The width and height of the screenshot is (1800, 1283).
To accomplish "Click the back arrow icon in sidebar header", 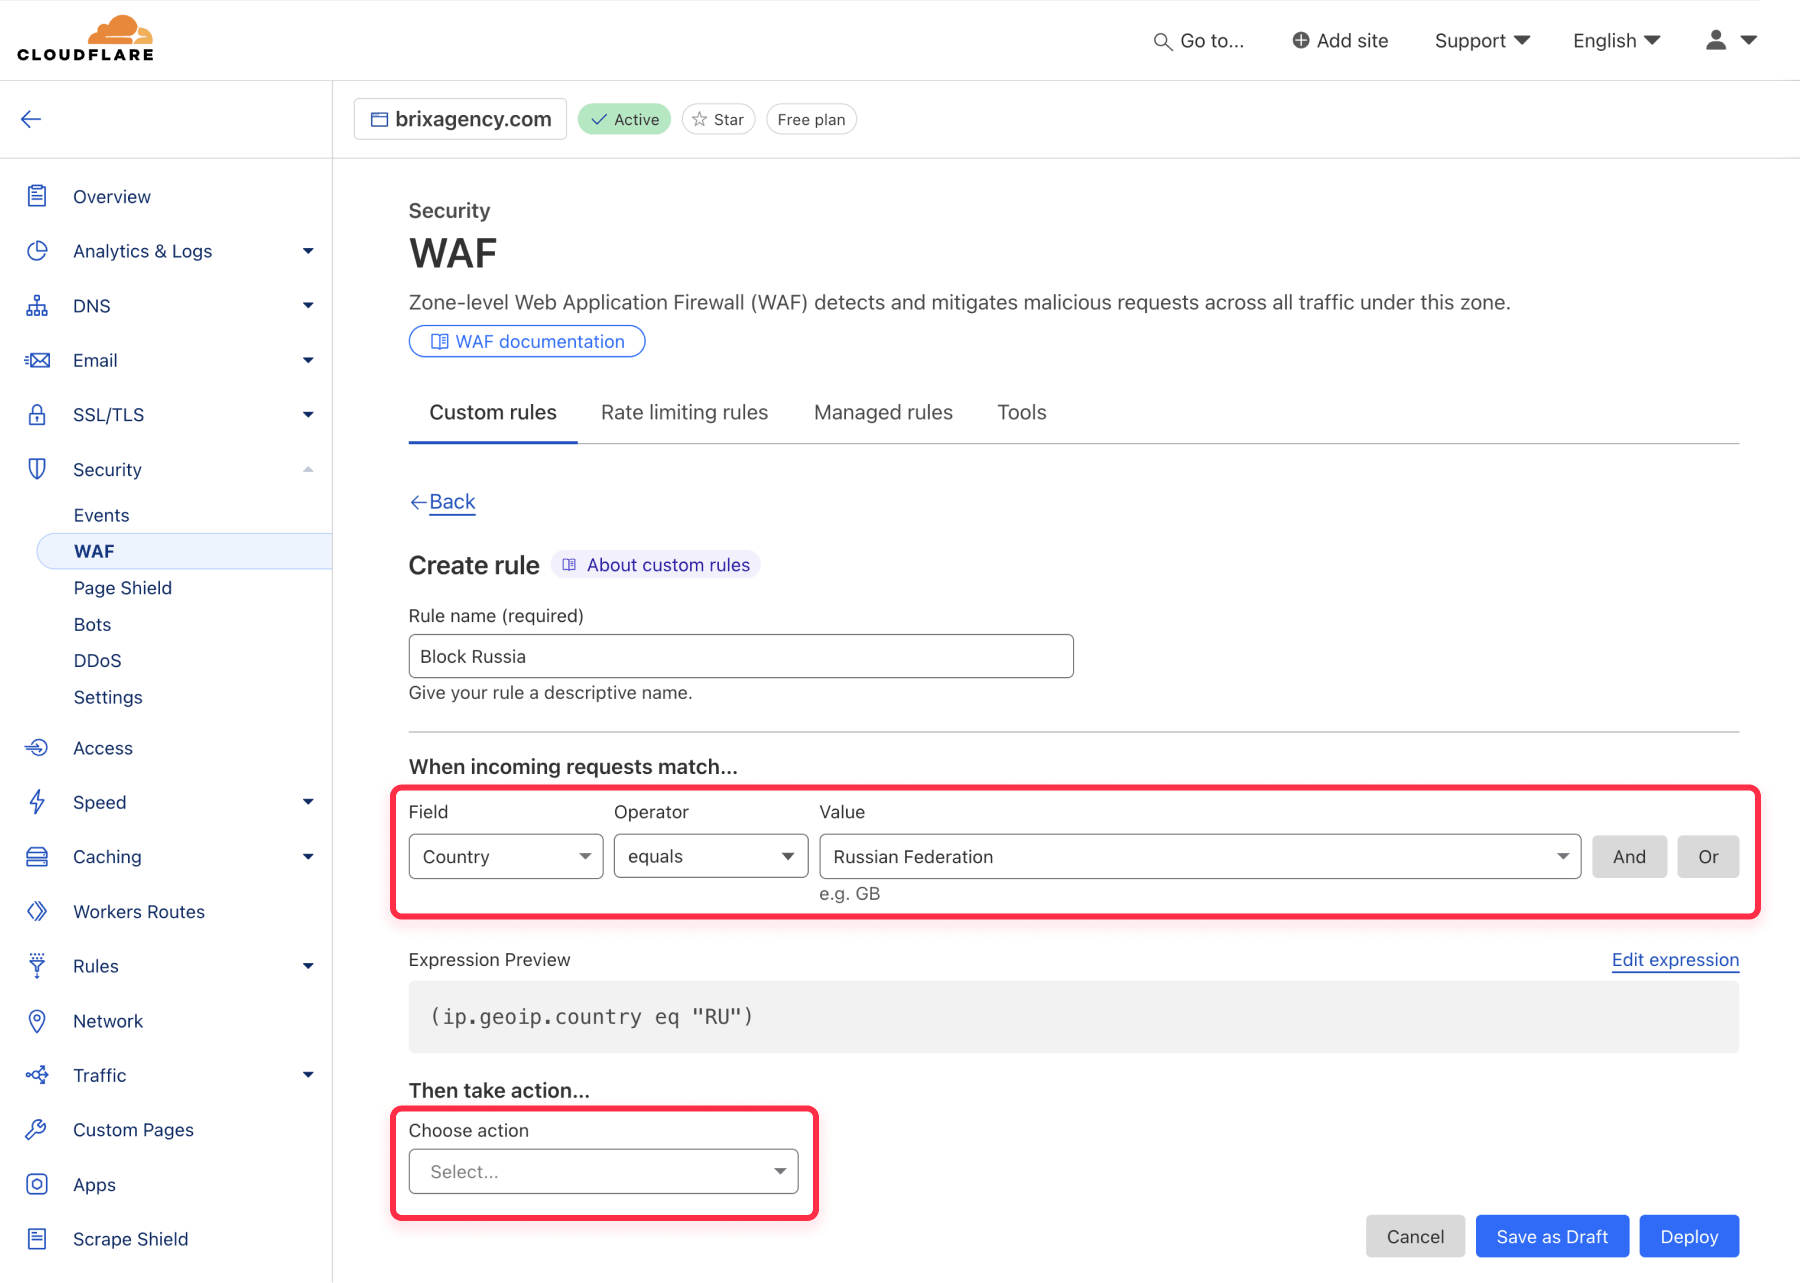I will pos(31,119).
